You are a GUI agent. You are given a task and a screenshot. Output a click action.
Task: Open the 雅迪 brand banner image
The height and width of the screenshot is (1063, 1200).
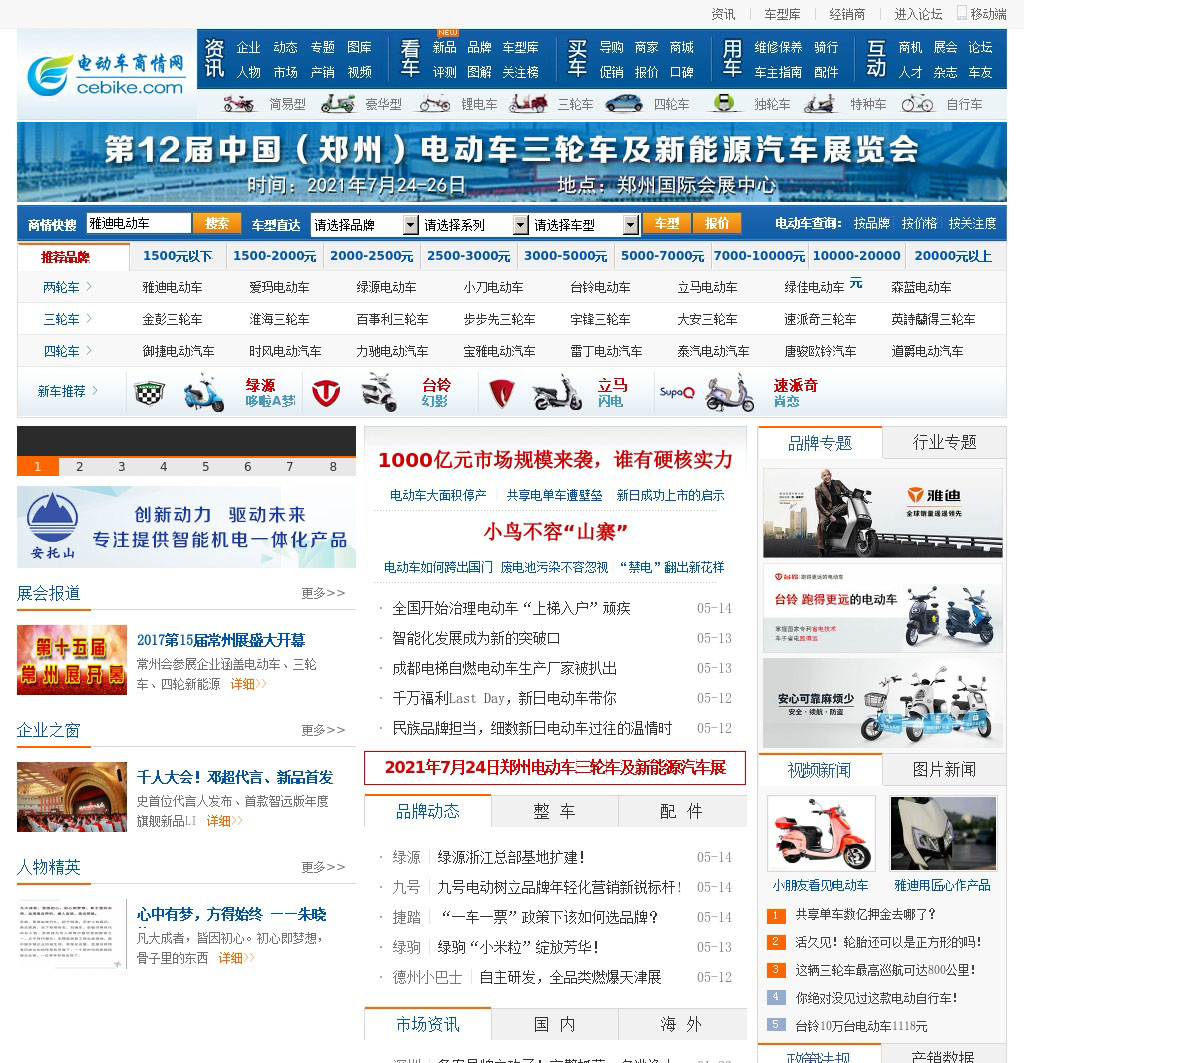(882, 513)
